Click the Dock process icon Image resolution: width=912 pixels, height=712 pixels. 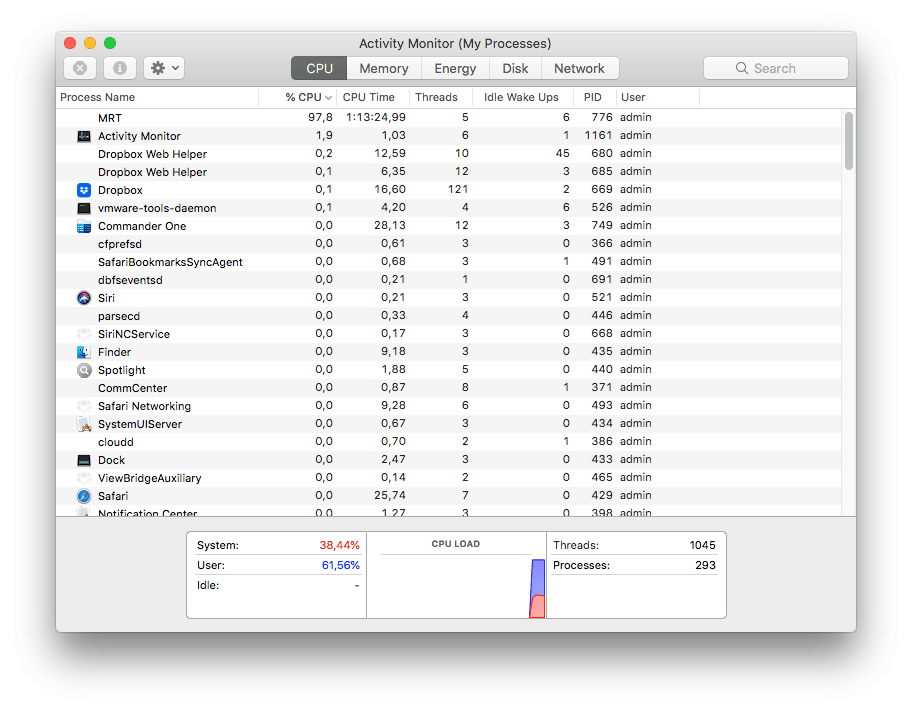click(x=84, y=460)
